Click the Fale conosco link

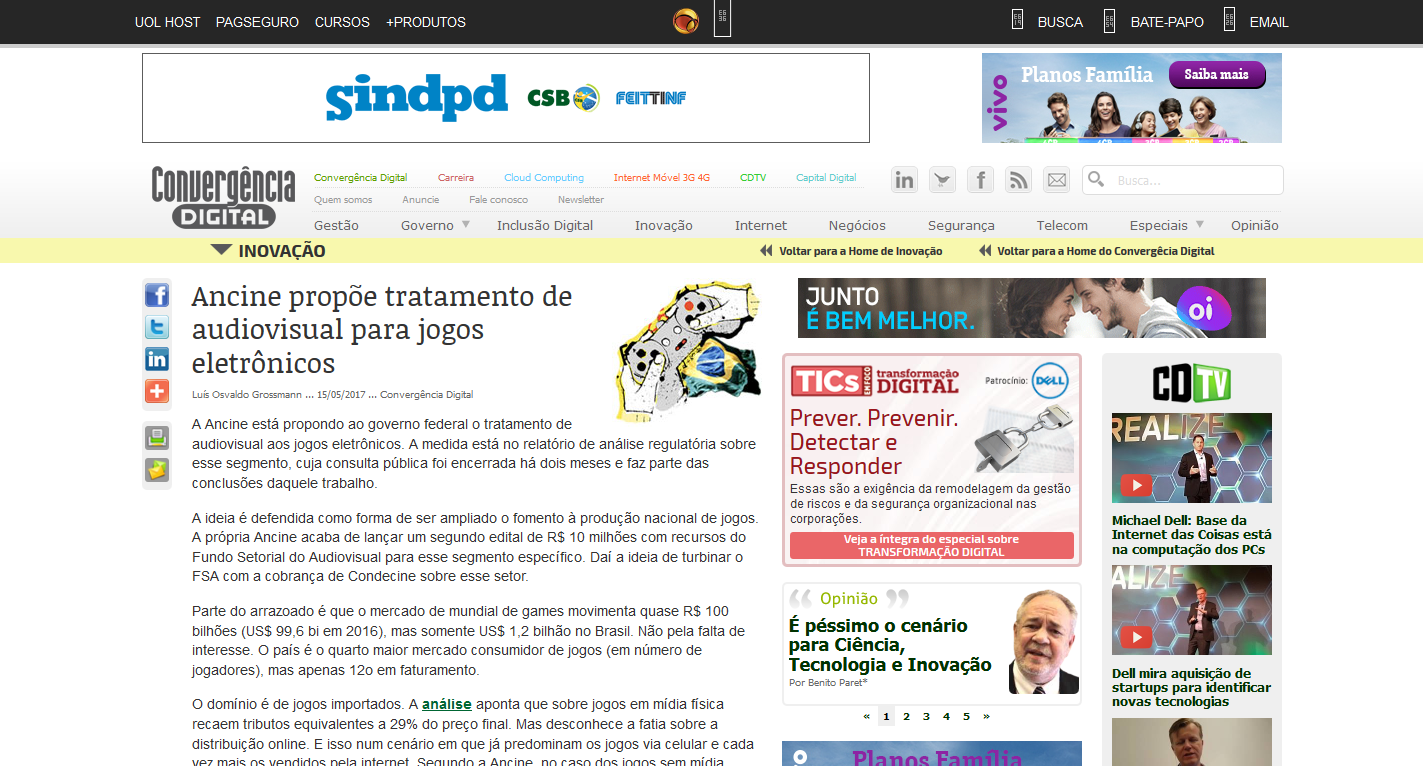499,200
